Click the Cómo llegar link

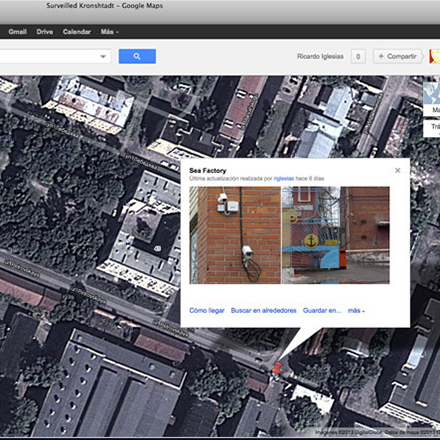tap(207, 310)
